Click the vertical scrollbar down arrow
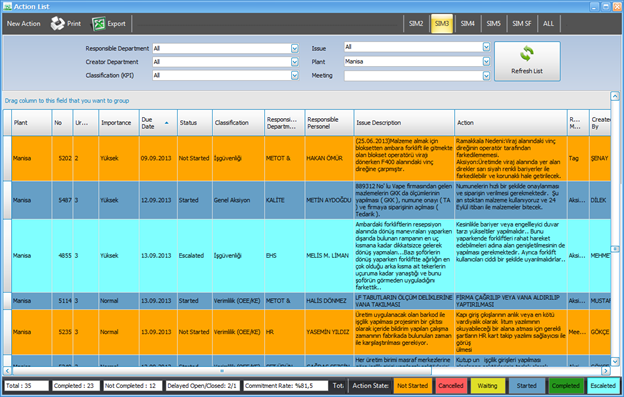The image size is (624, 397). 615,362
